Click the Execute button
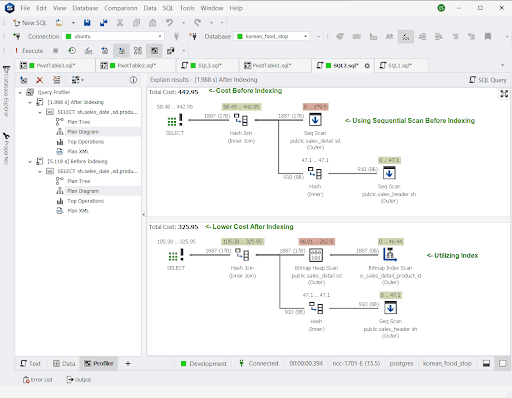This screenshot has height=398, width=512. (x=29, y=51)
